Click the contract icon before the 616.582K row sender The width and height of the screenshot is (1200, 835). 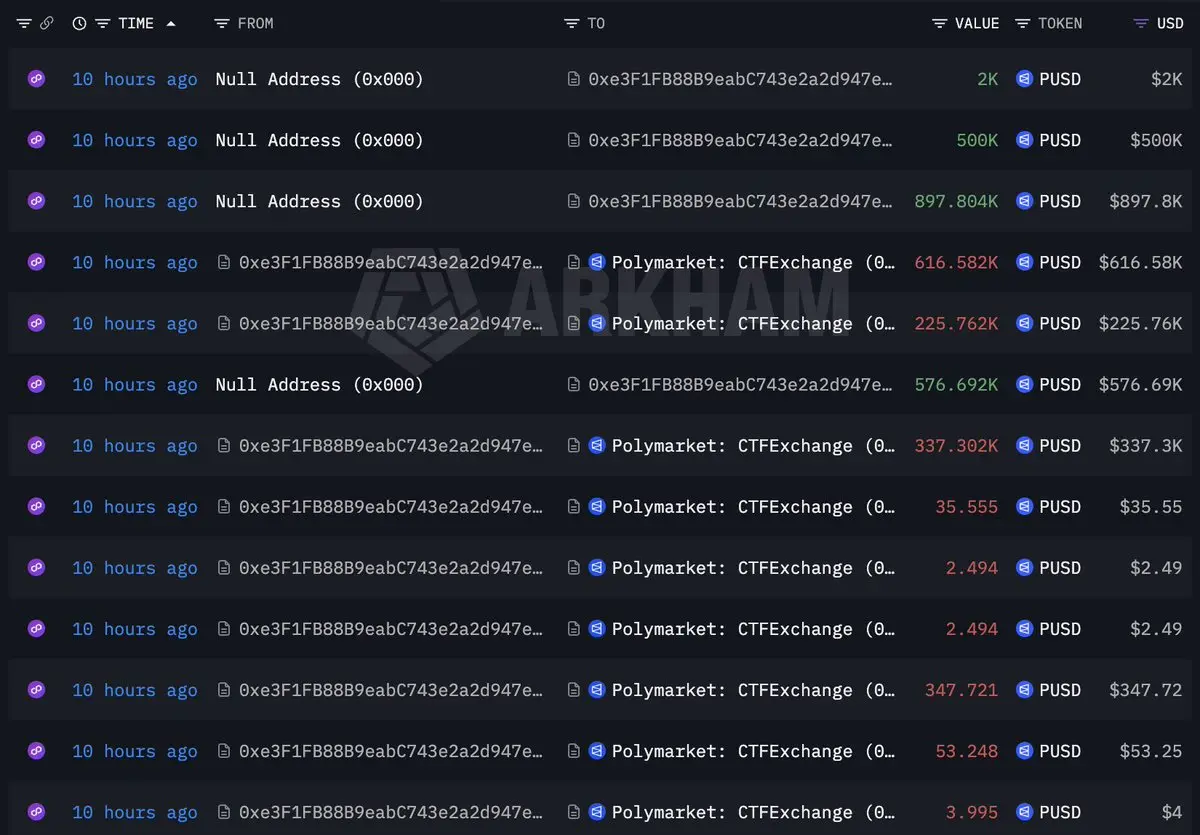coord(224,262)
